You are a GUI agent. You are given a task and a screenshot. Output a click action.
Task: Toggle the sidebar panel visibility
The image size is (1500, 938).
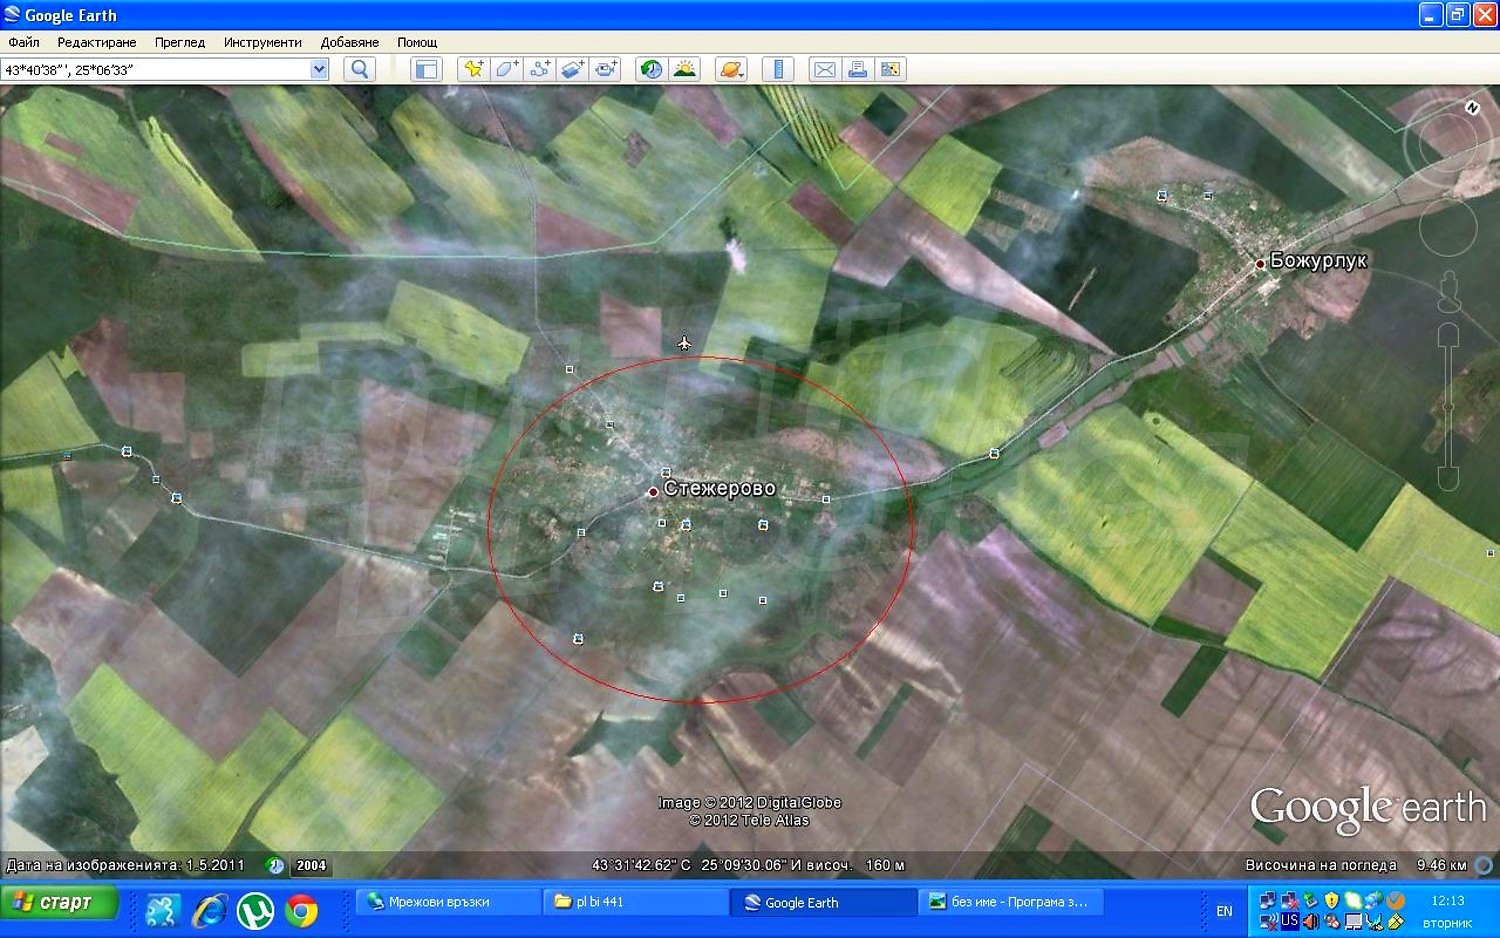click(426, 69)
